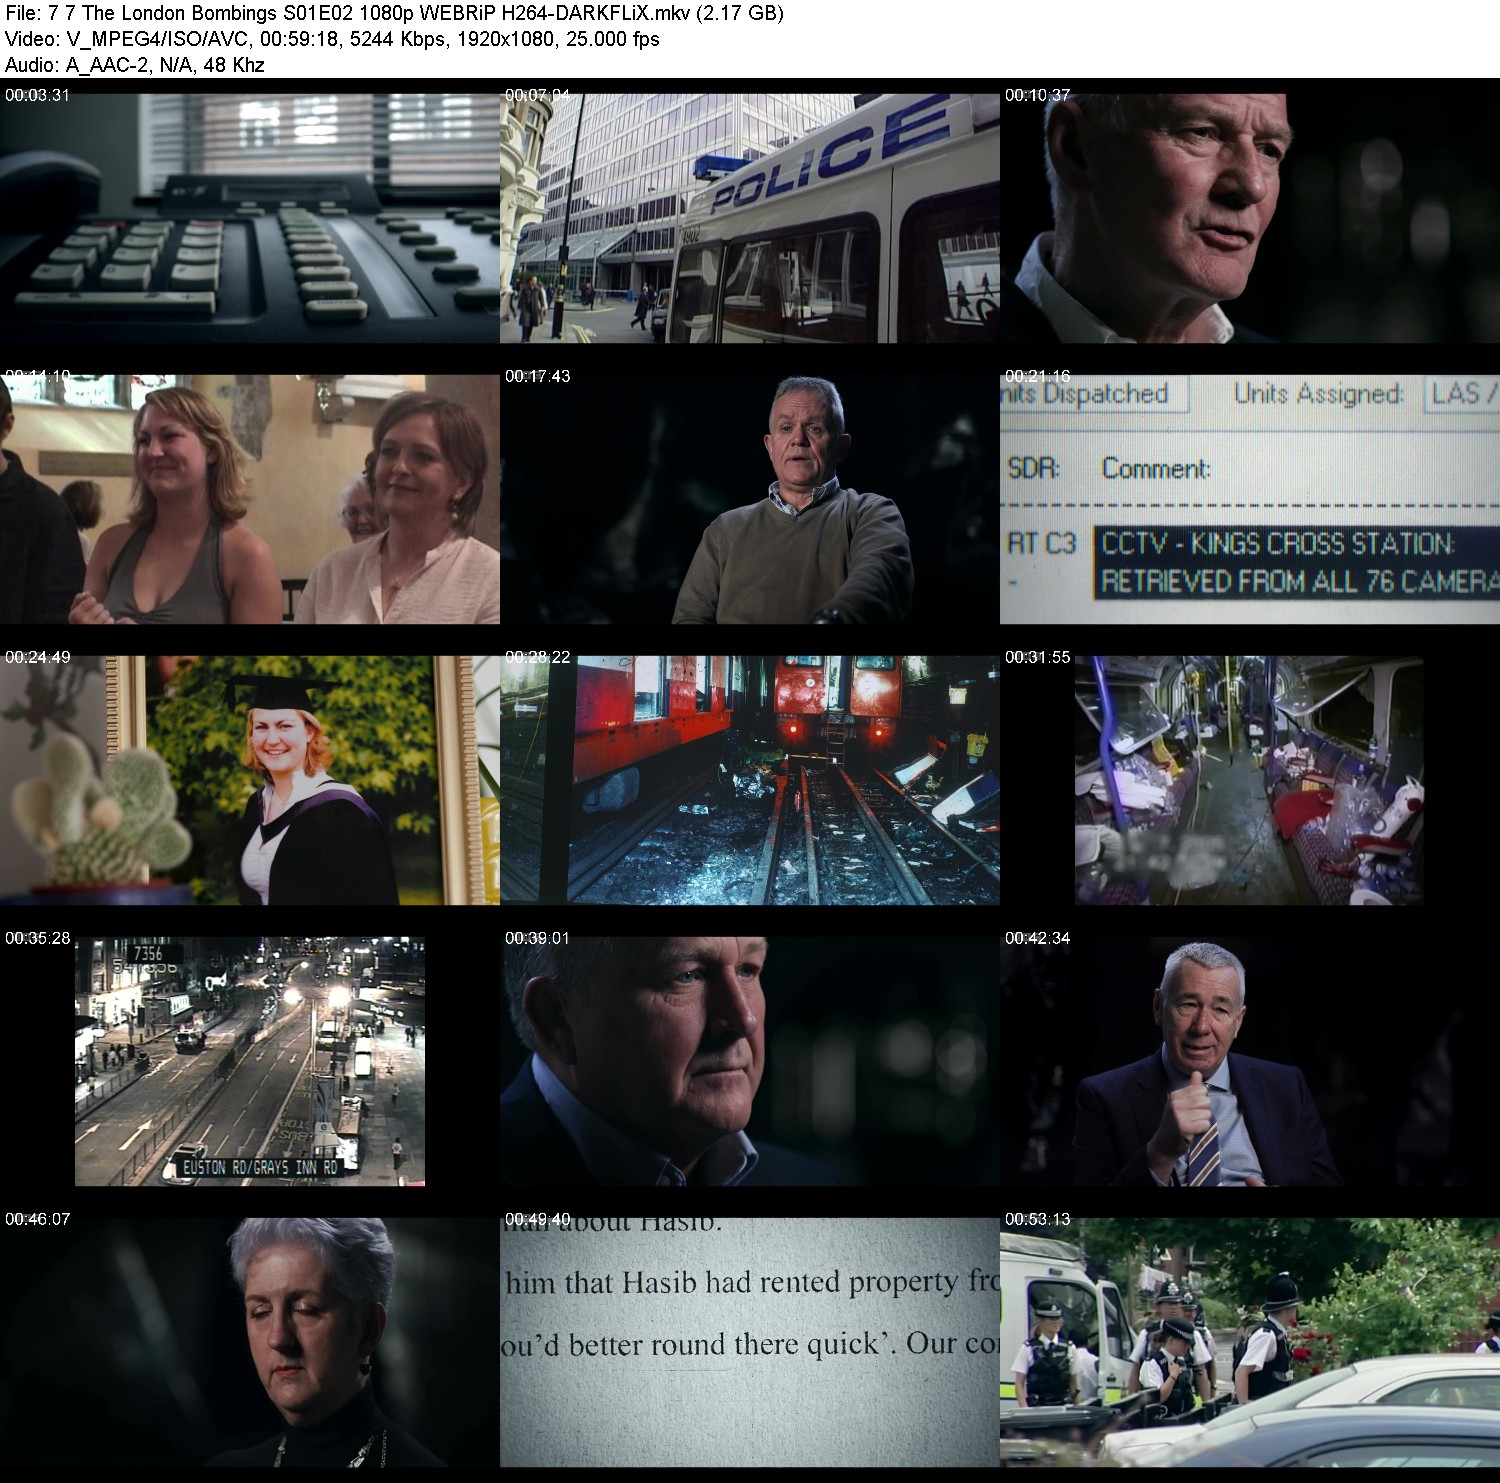This screenshot has width=1500, height=1483.
Task: Click the 00:17:43 timestamp label
Action: [537, 376]
